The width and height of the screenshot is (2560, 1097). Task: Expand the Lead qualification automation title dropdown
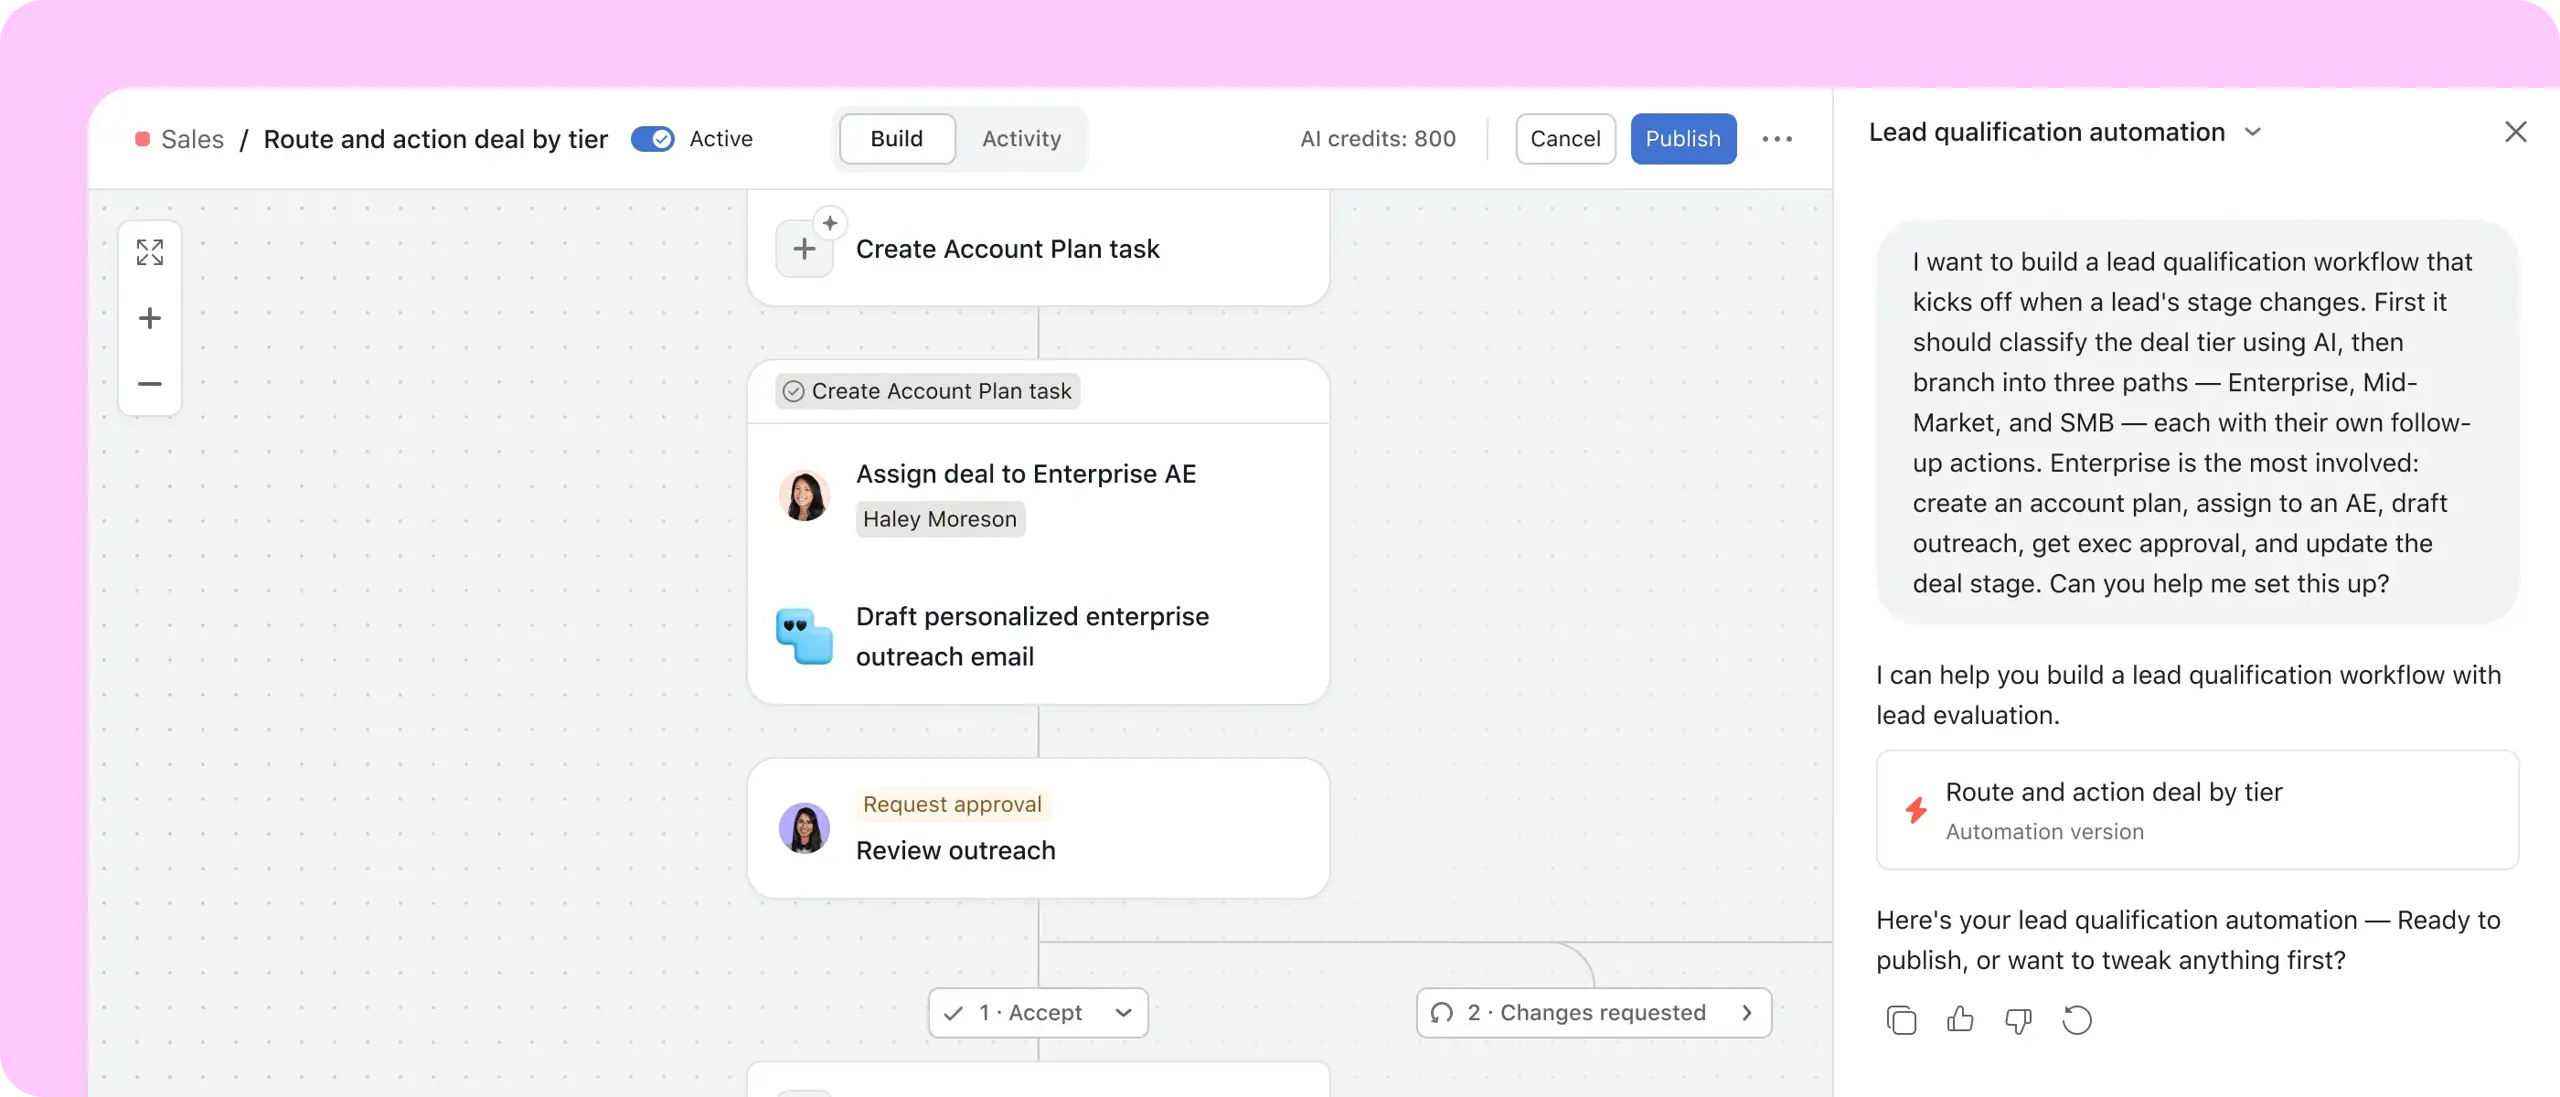point(2252,132)
